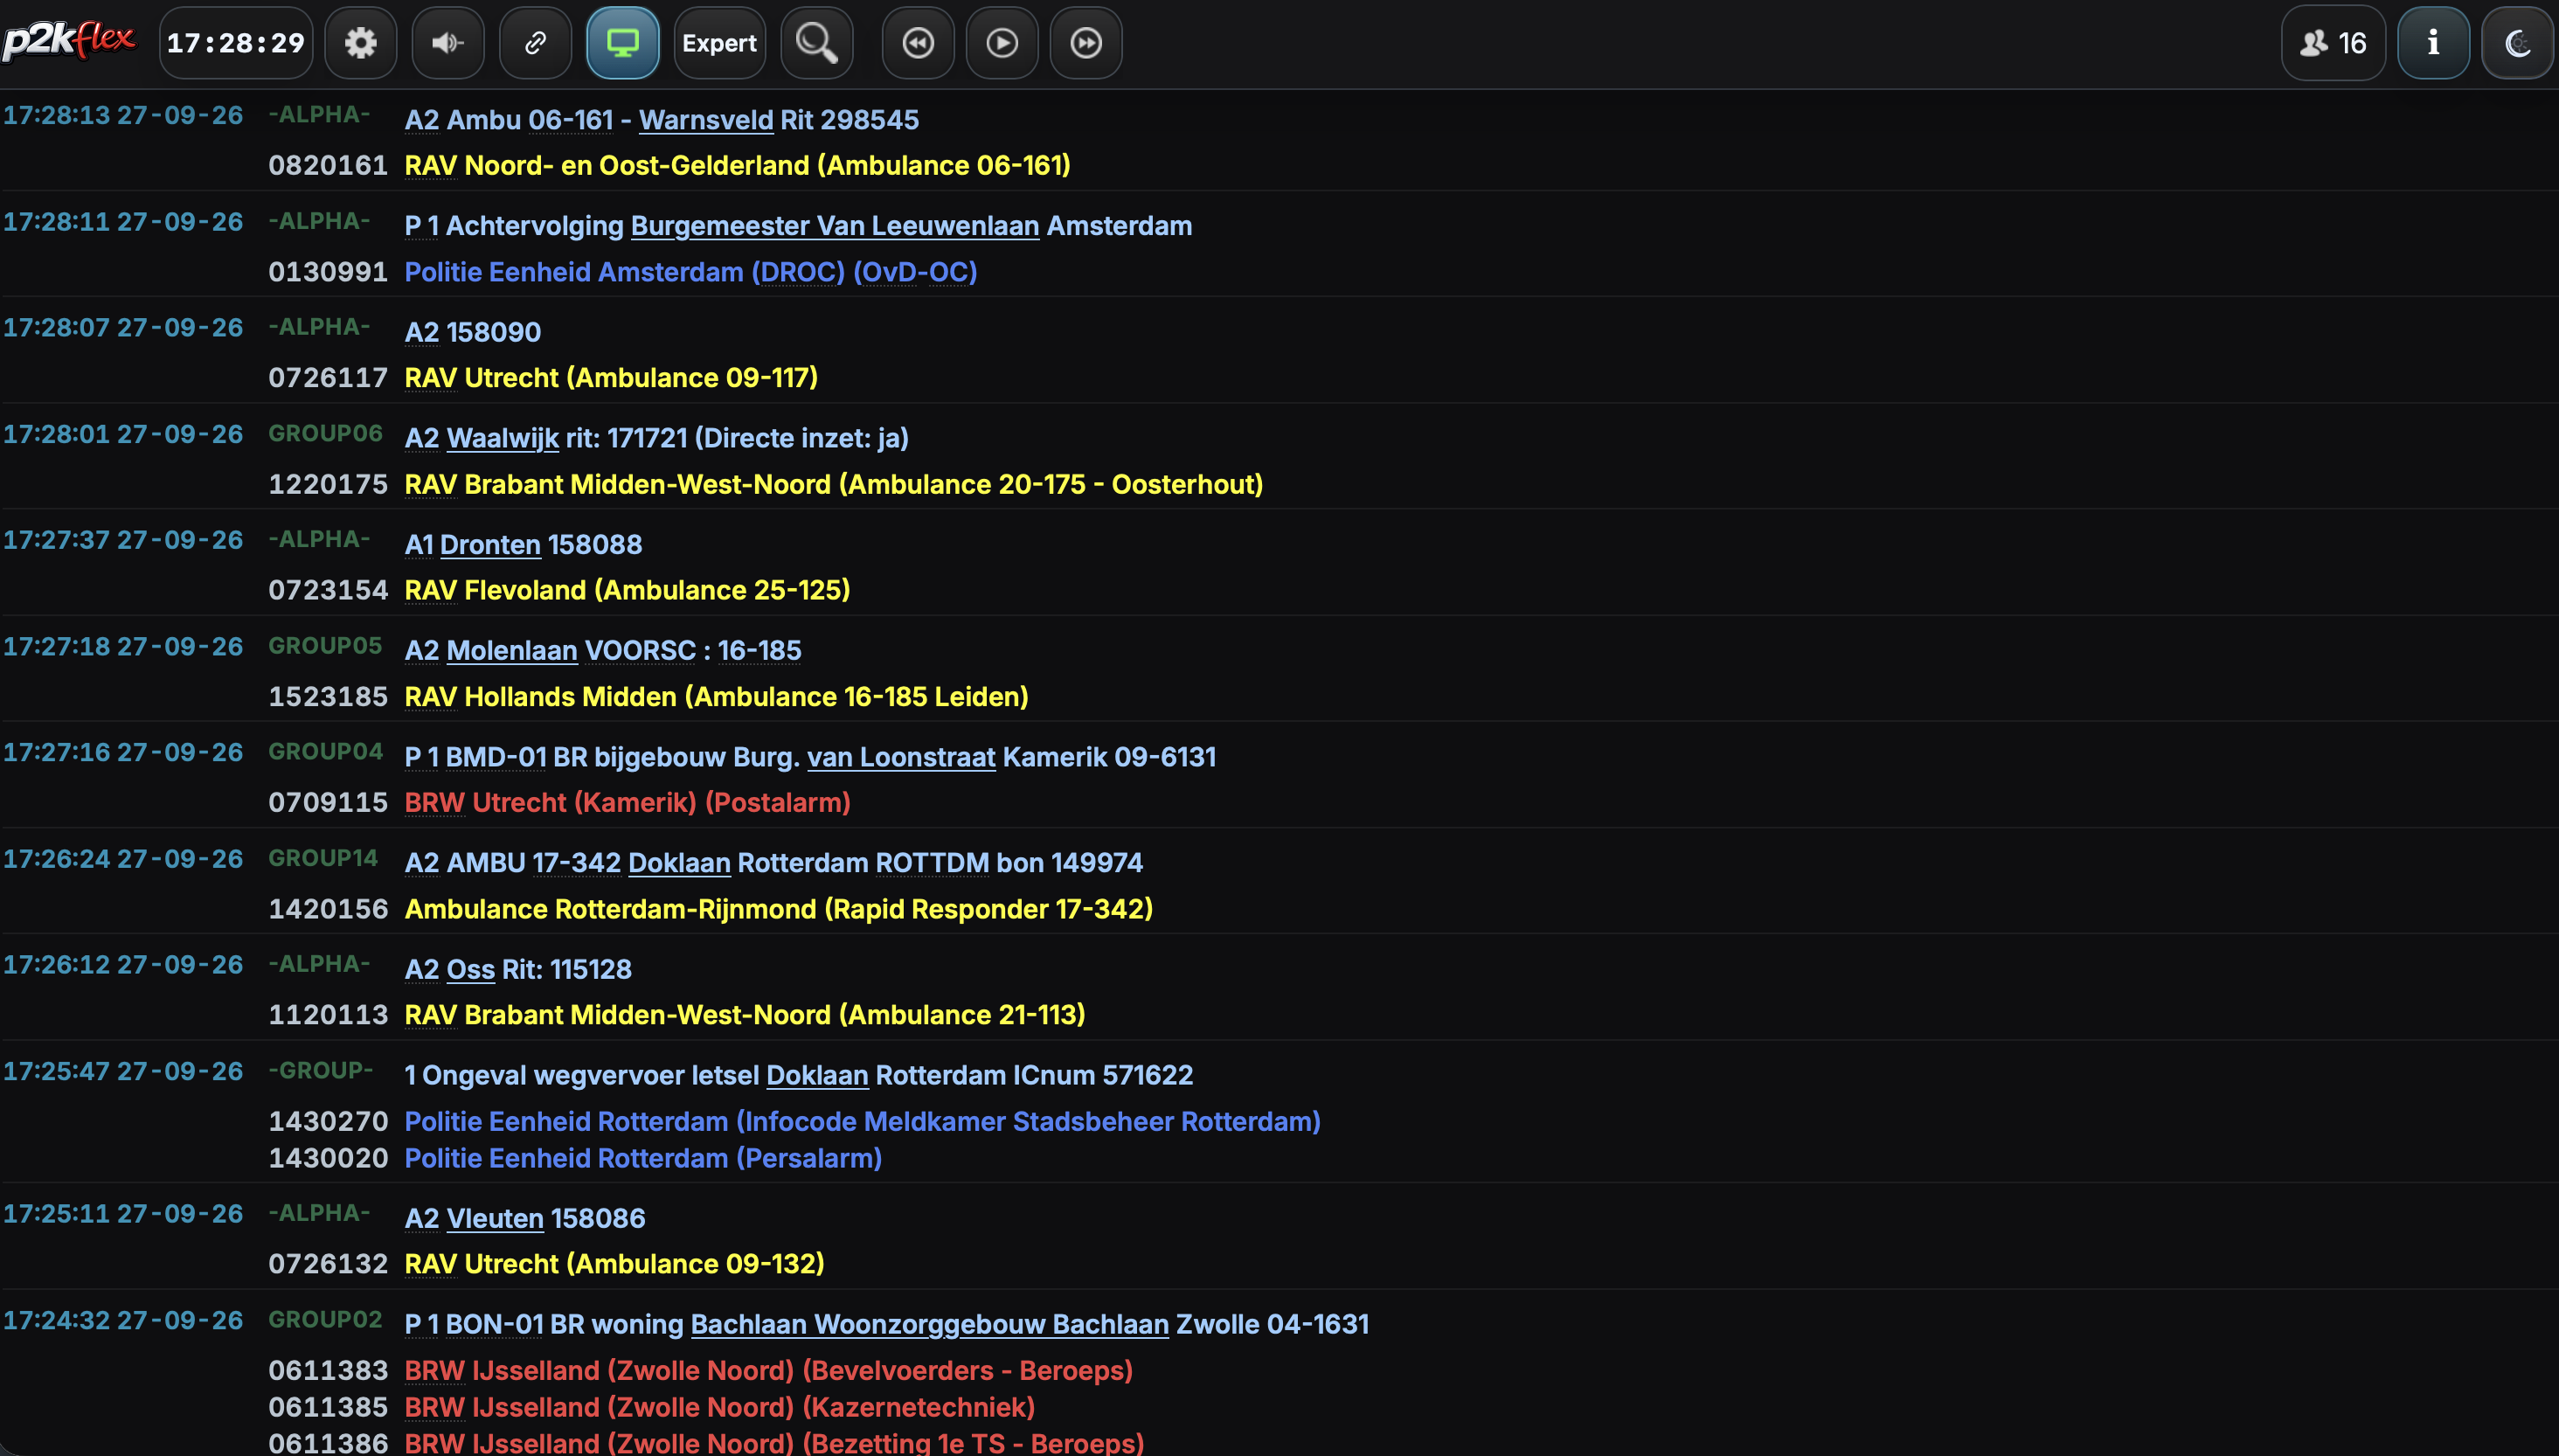
Task: Select capcode 1430270
Action: pyautogui.click(x=328, y=1122)
